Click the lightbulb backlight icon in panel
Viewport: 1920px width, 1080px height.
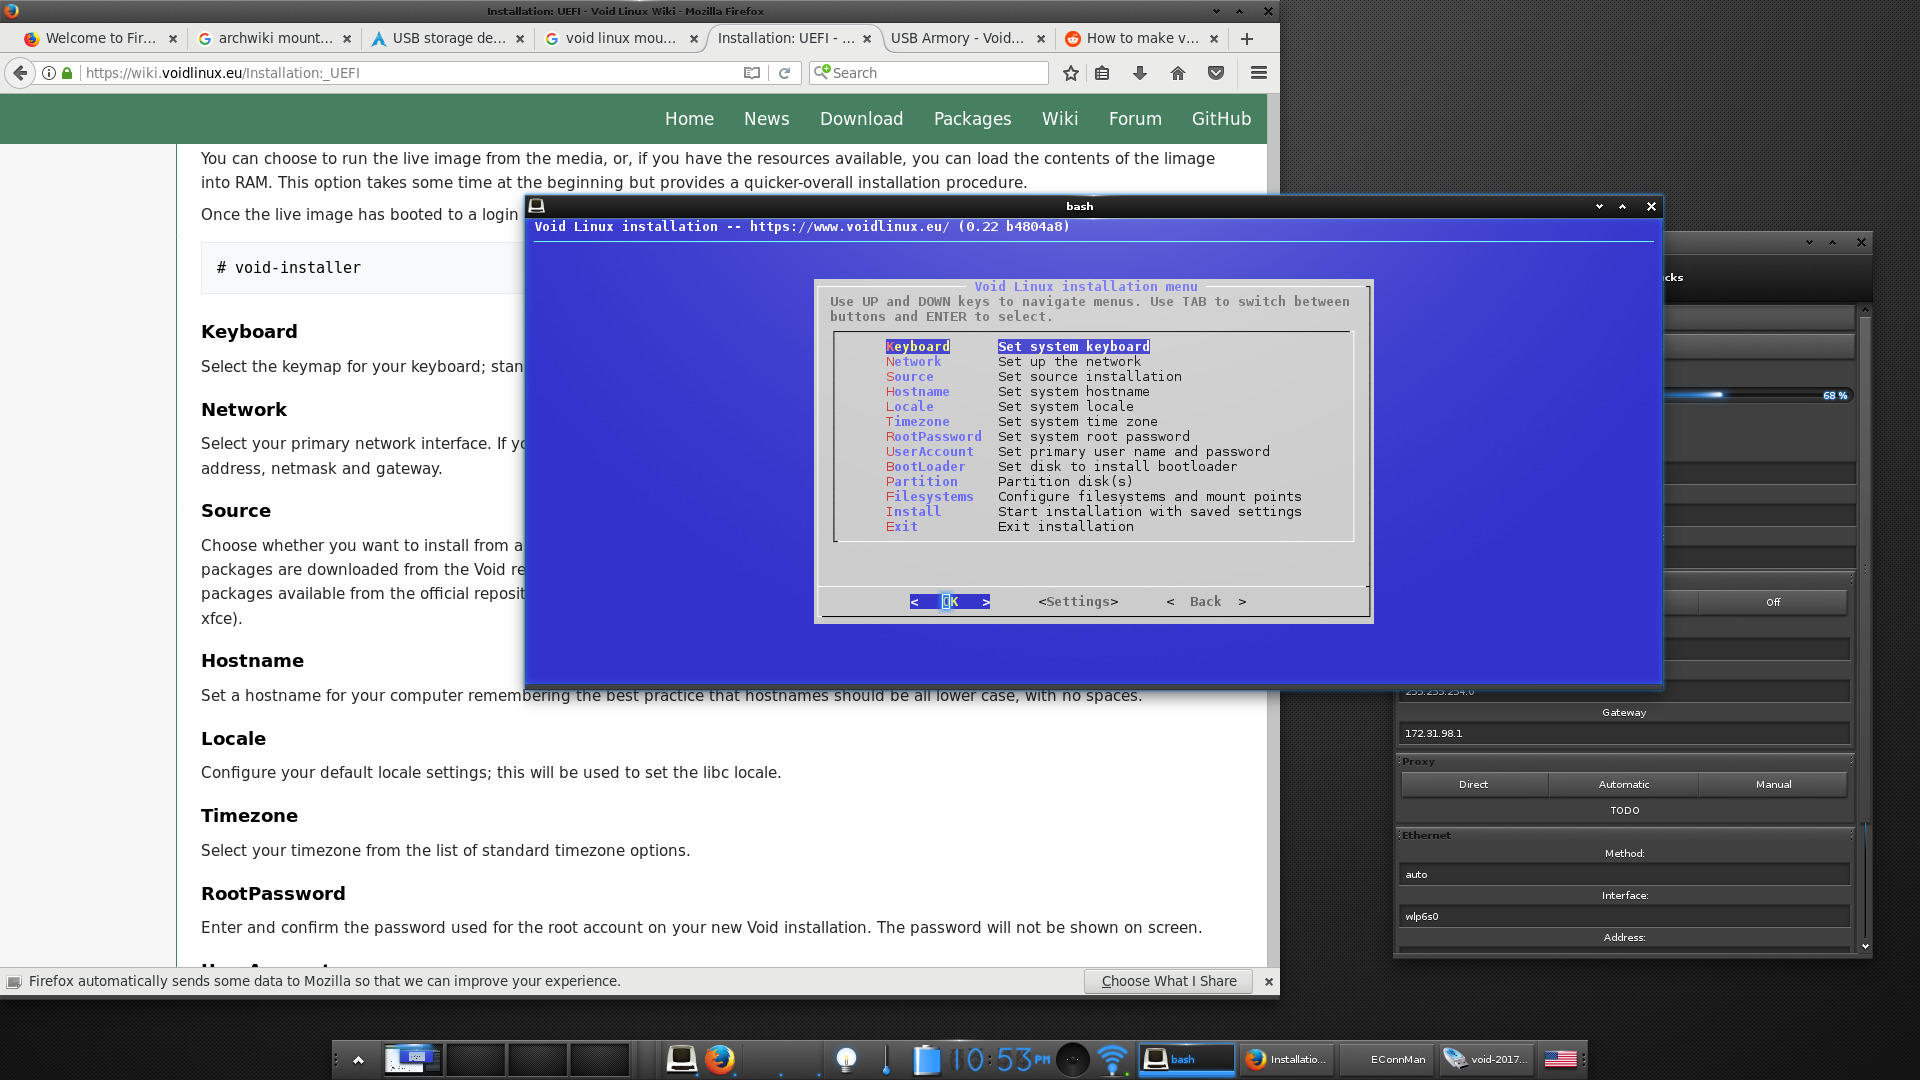846,1059
